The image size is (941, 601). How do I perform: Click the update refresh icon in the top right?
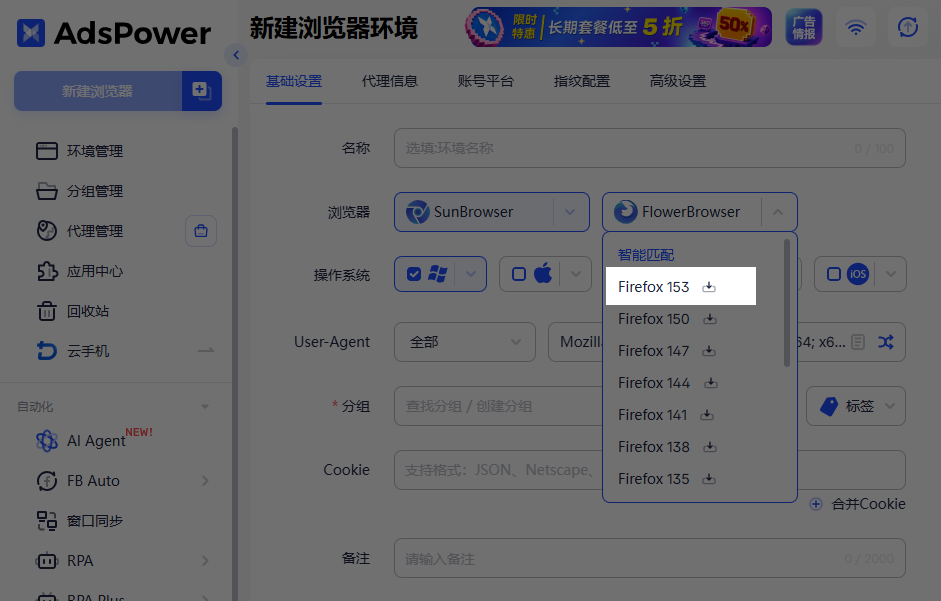pos(907,27)
